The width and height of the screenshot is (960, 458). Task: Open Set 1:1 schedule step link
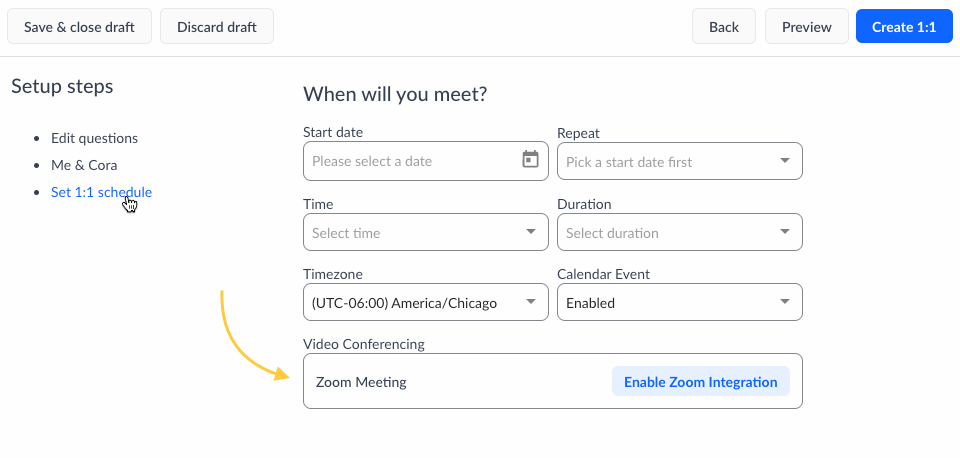(101, 192)
